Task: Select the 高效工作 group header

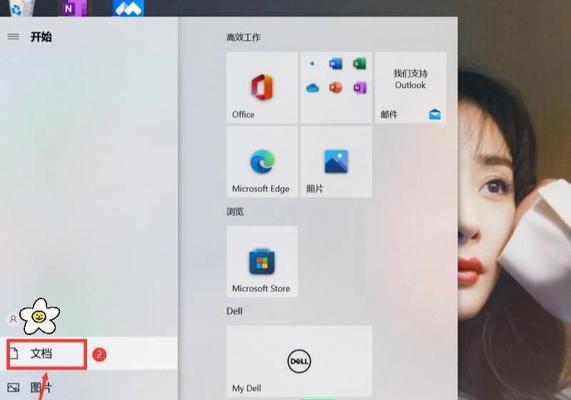Action: [x=243, y=37]
